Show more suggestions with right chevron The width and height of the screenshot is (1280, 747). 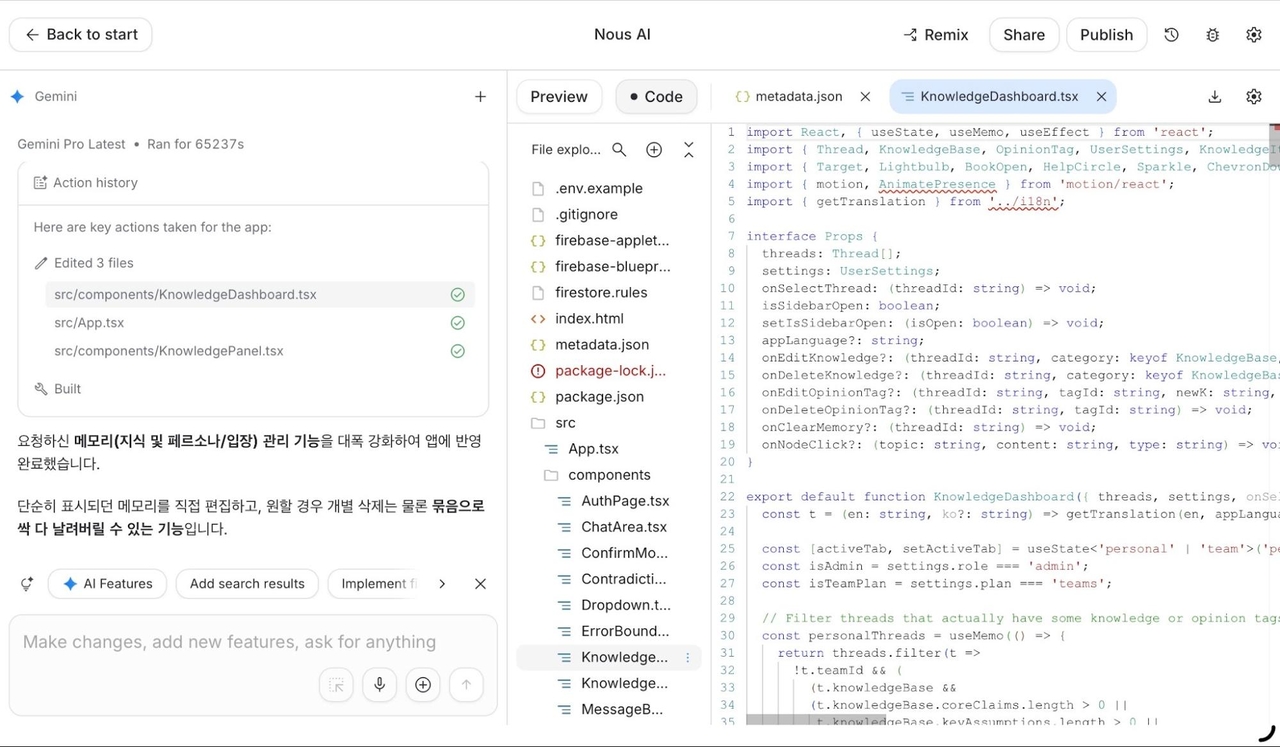[x=442, y=584]
